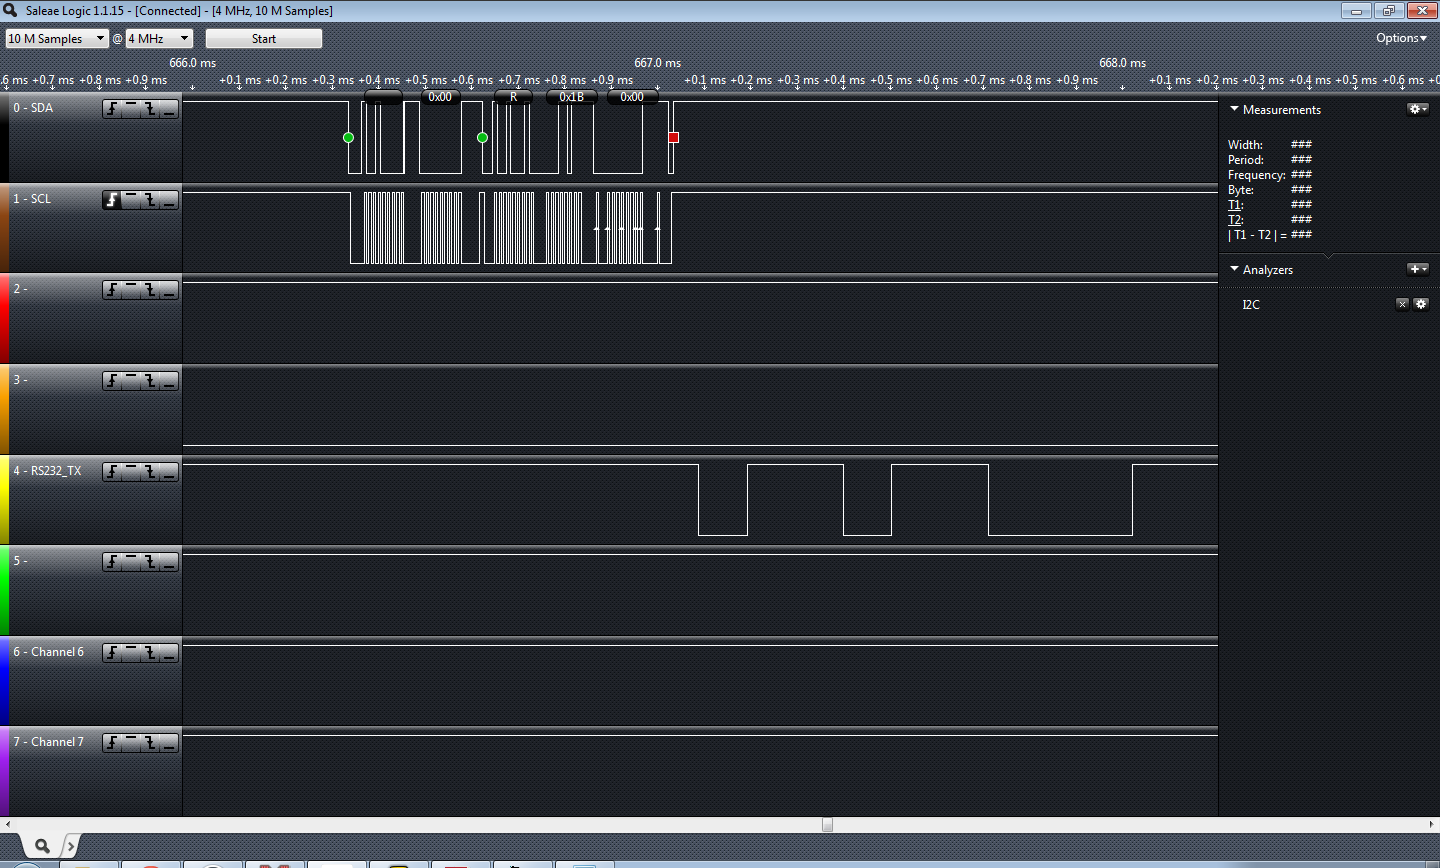Image resolution: width=1440 pixels, height=868 pixels.
Task: Open the 10 M Samples dropdown
Action: click(x=56, y=38)
